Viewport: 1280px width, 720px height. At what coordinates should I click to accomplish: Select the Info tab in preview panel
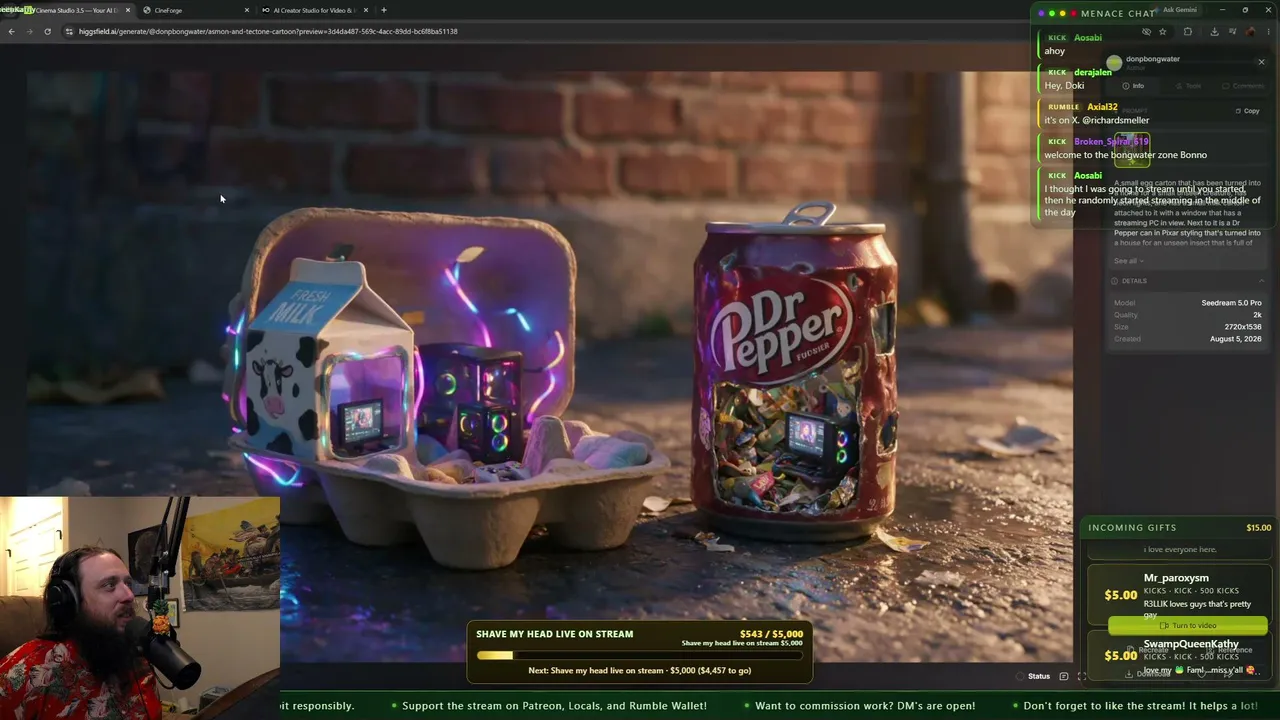pyautogui.click(x=1133, y=86)
